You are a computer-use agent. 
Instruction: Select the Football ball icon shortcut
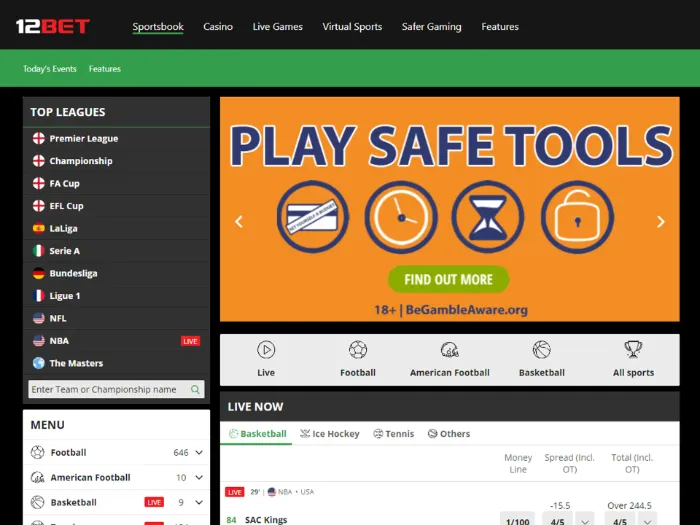358,350
